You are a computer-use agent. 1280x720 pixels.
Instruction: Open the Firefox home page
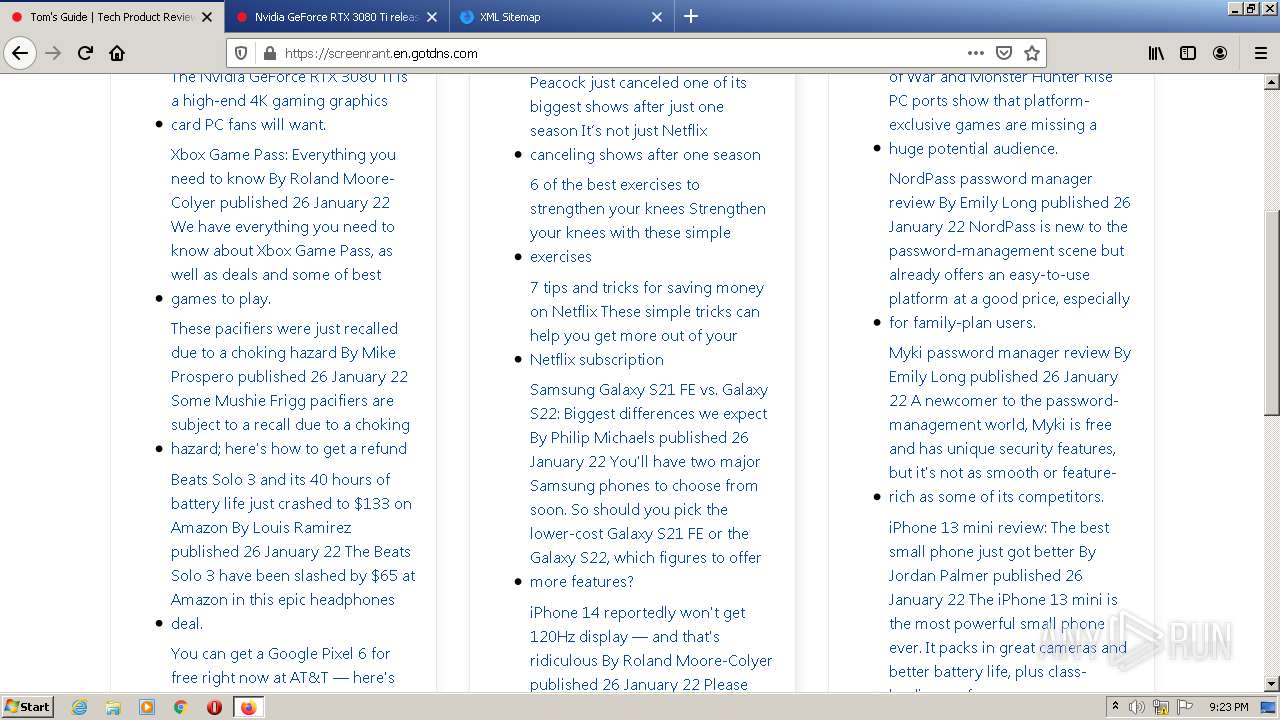117,53
